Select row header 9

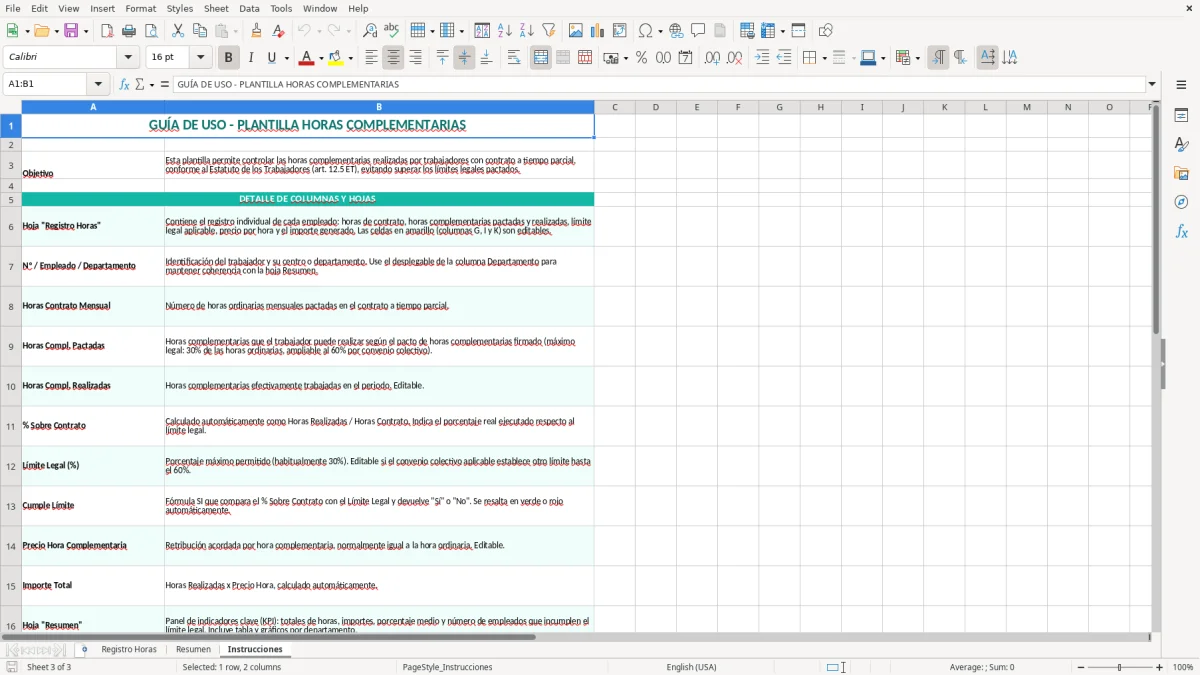pos(11,346)
